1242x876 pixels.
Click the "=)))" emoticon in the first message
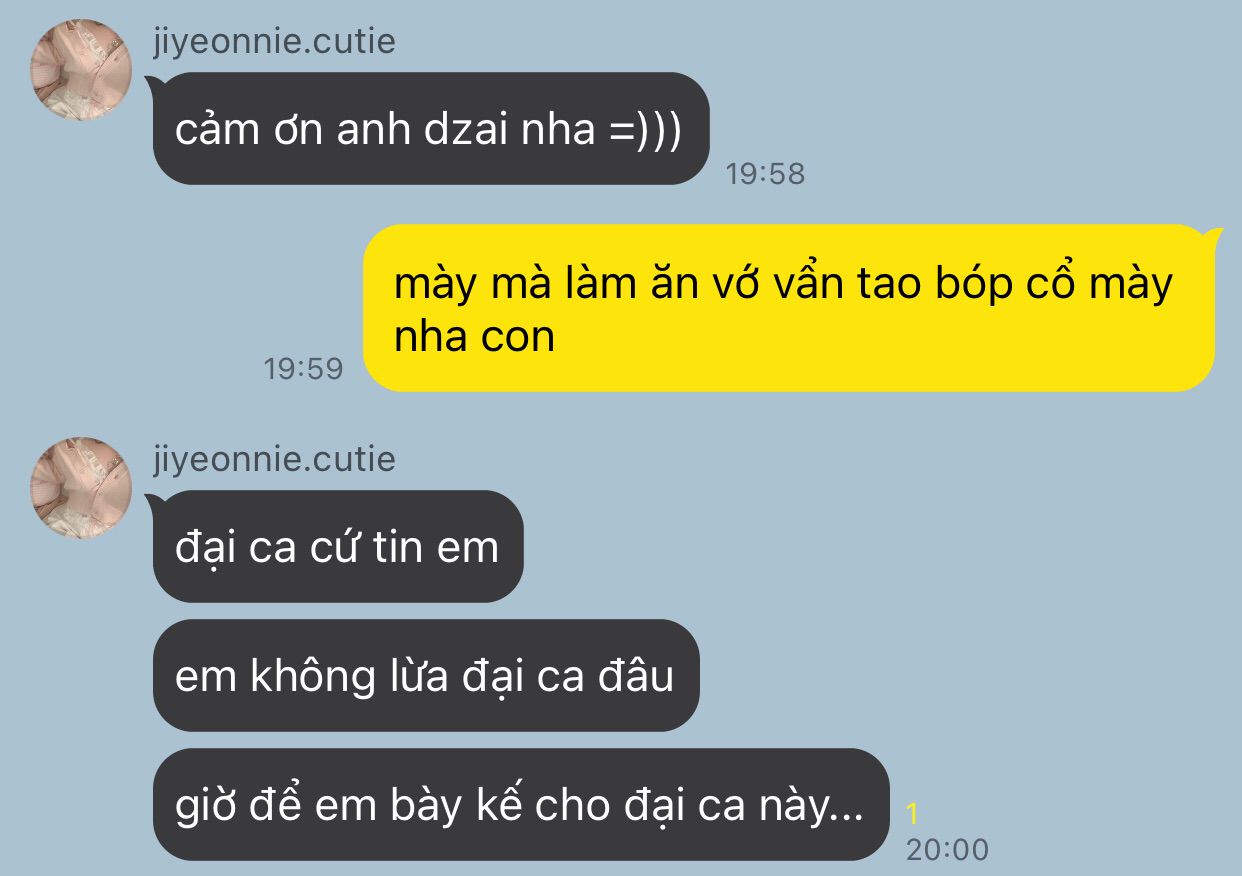coord(645,129)
